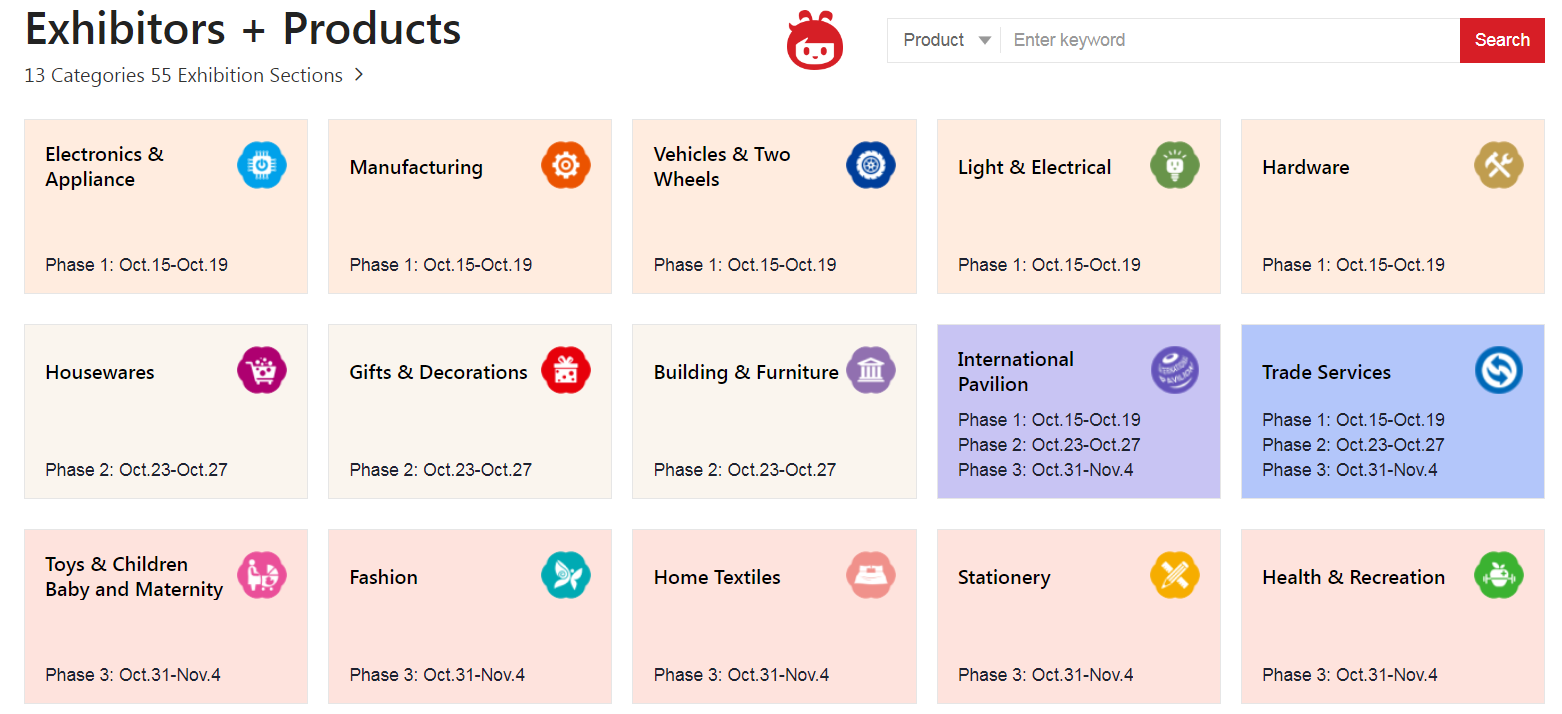Open the Product search type dropdown

pos(945,40)
